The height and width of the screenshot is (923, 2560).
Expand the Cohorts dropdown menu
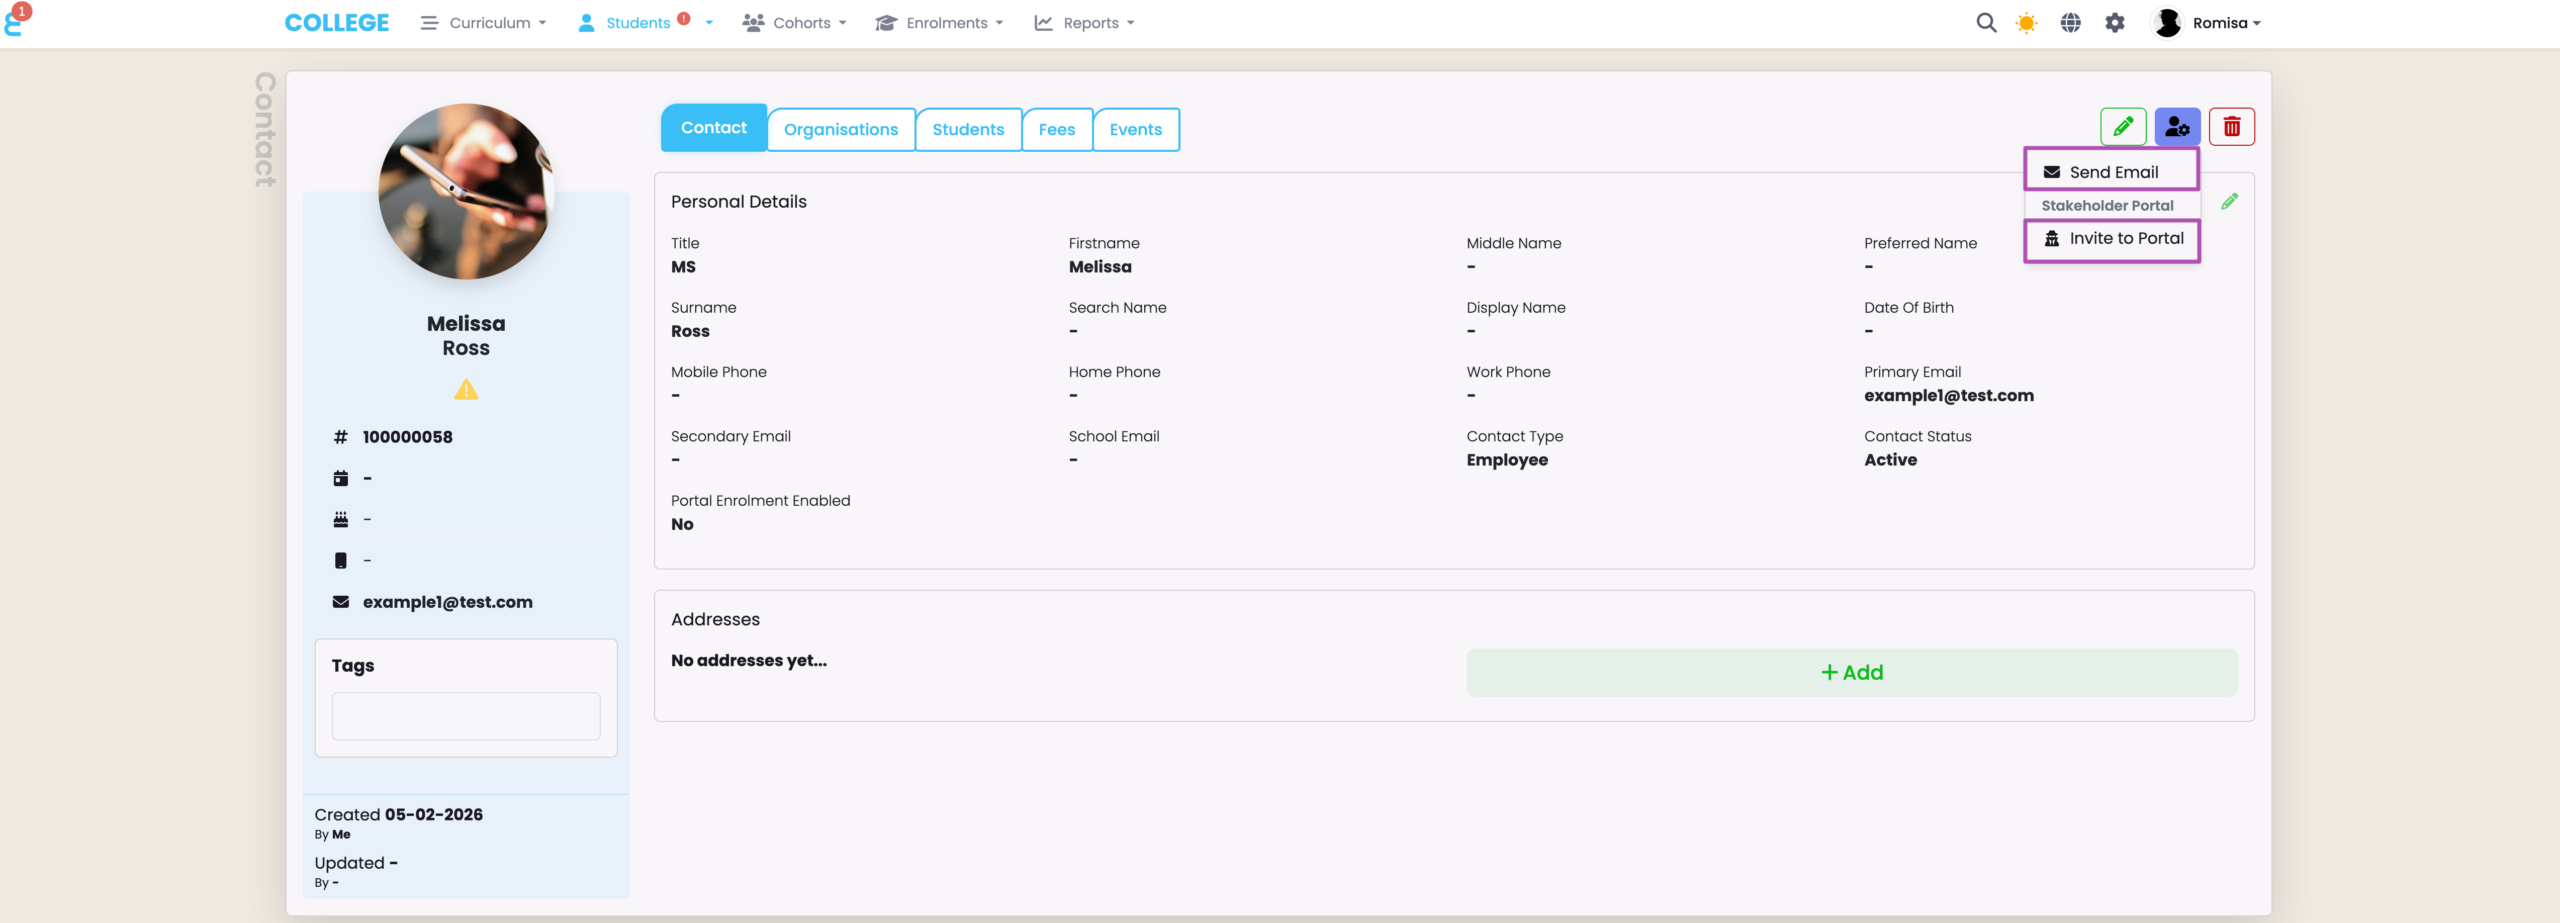tap(795, 23)
